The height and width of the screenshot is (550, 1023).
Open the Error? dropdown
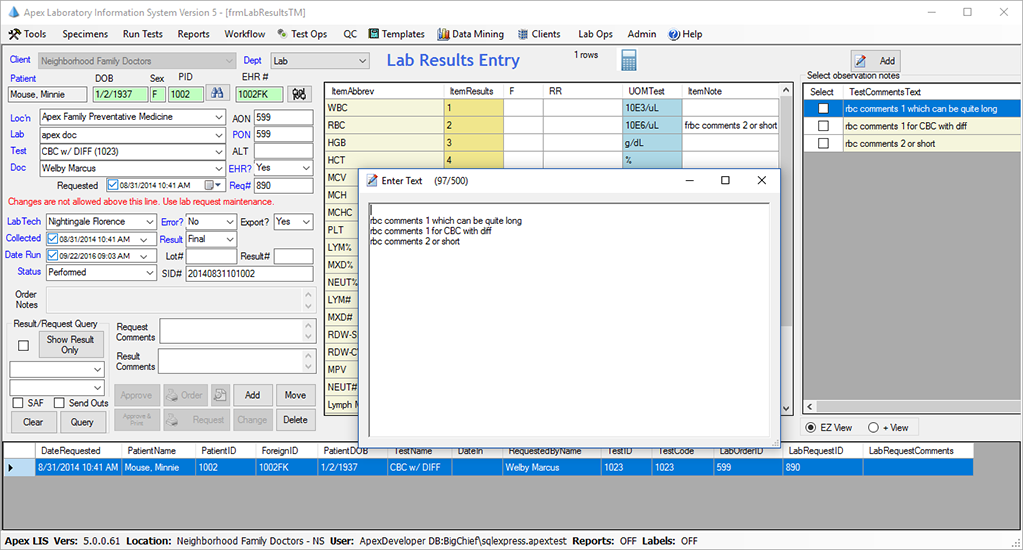[230, 222]
